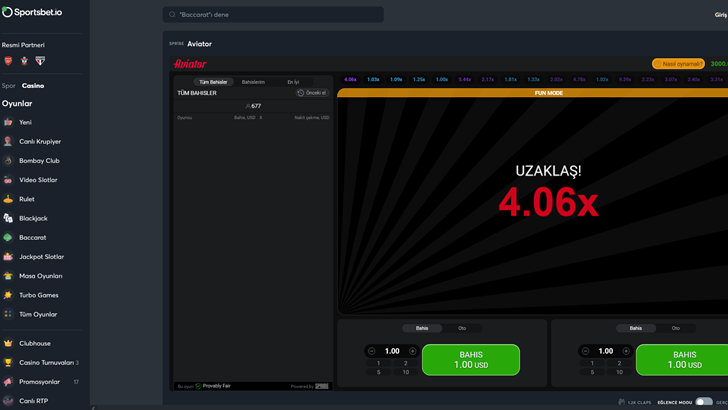This screenshot has width=728, height=410.
Task: Select Oto mode in left bet panel
Action: [x=462, y=328]
